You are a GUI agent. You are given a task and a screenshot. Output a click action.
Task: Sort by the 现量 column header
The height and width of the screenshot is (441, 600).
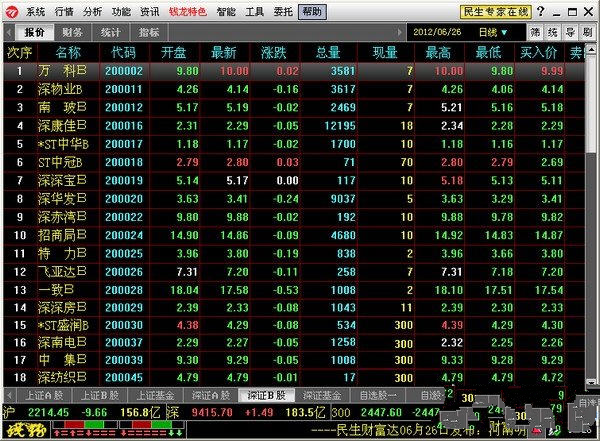pos(385,52)
